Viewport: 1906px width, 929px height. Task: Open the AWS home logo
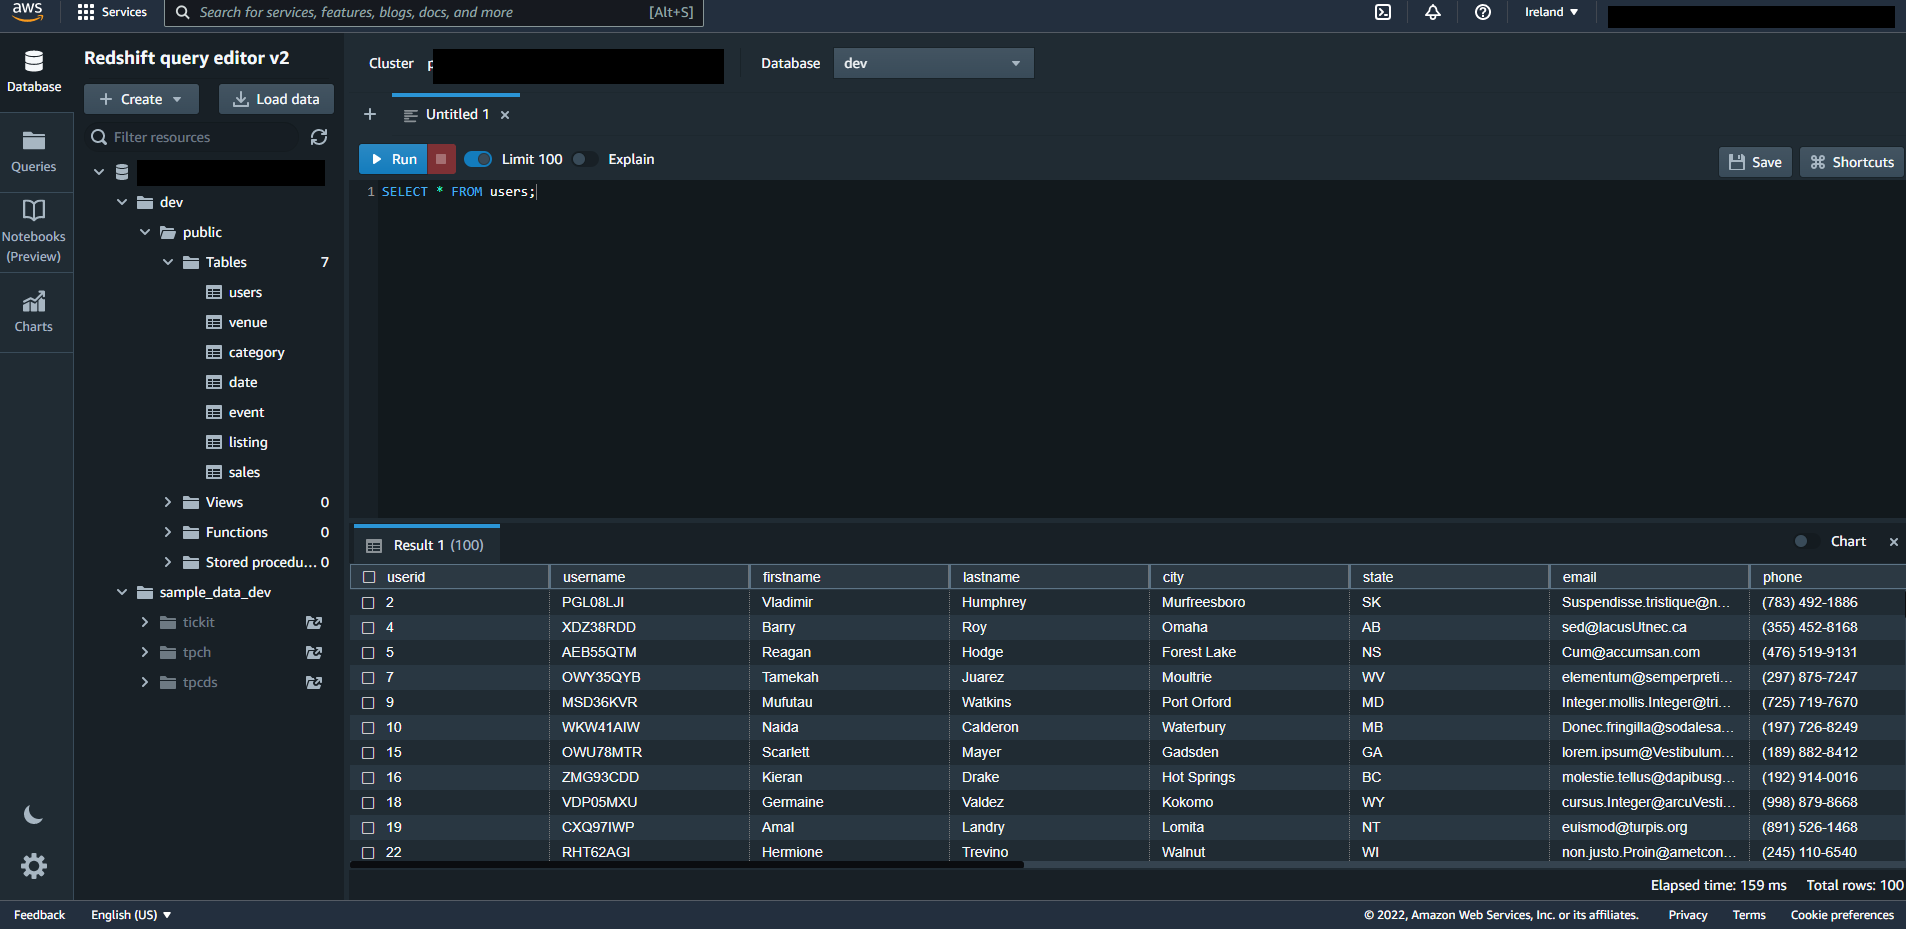(27, 12)
